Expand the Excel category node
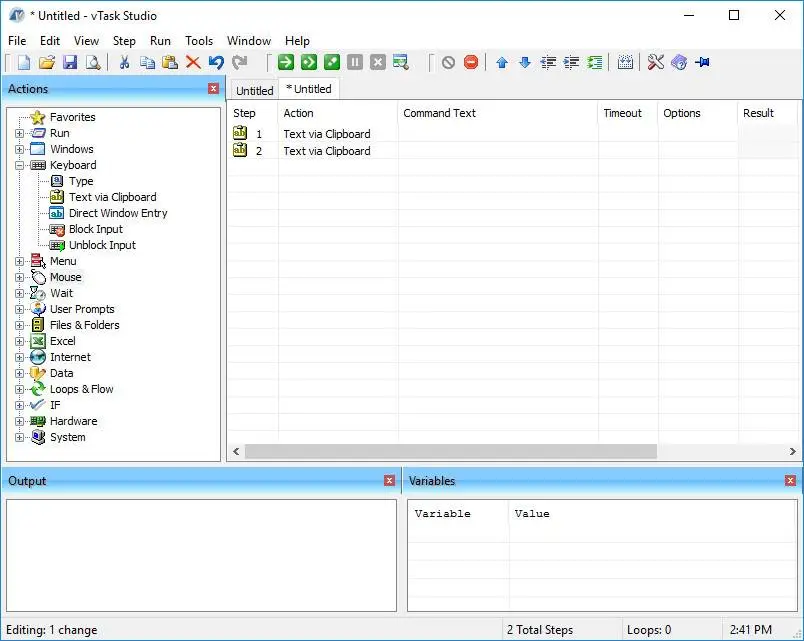Screen dimensions: 804x641 19,342
